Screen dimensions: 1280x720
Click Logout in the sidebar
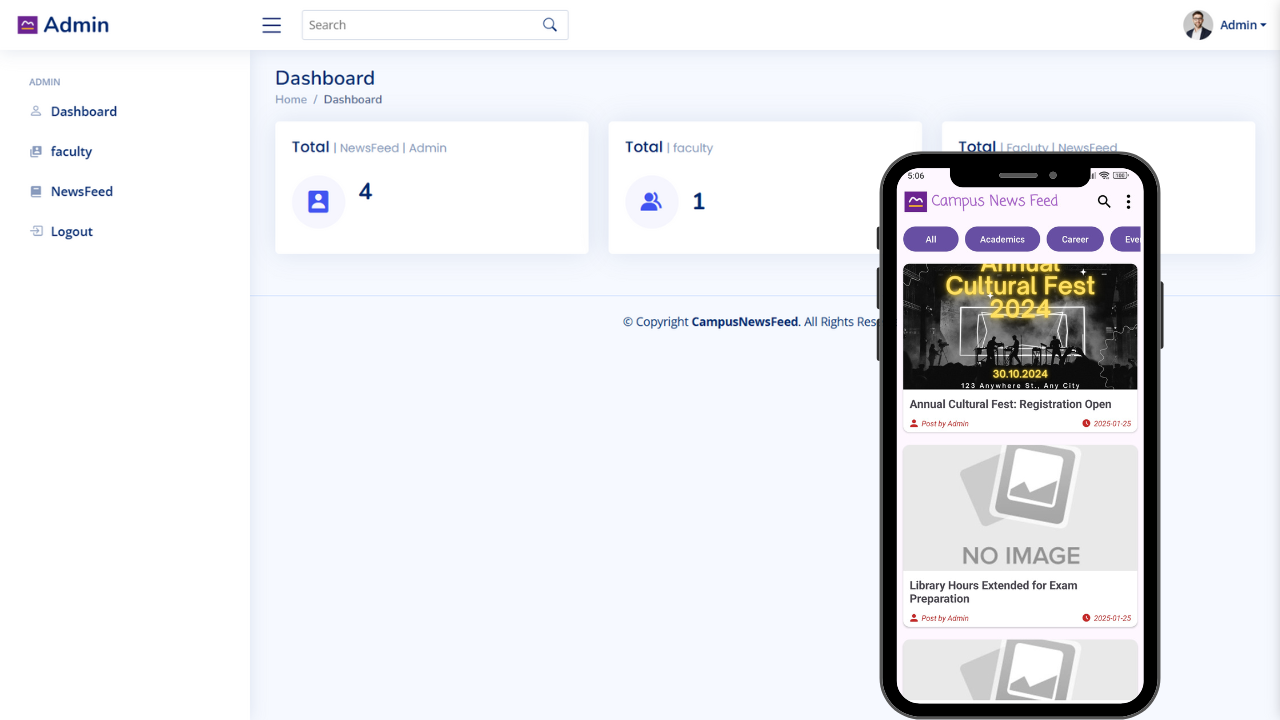pyautogui.click(x=71, y=231)
